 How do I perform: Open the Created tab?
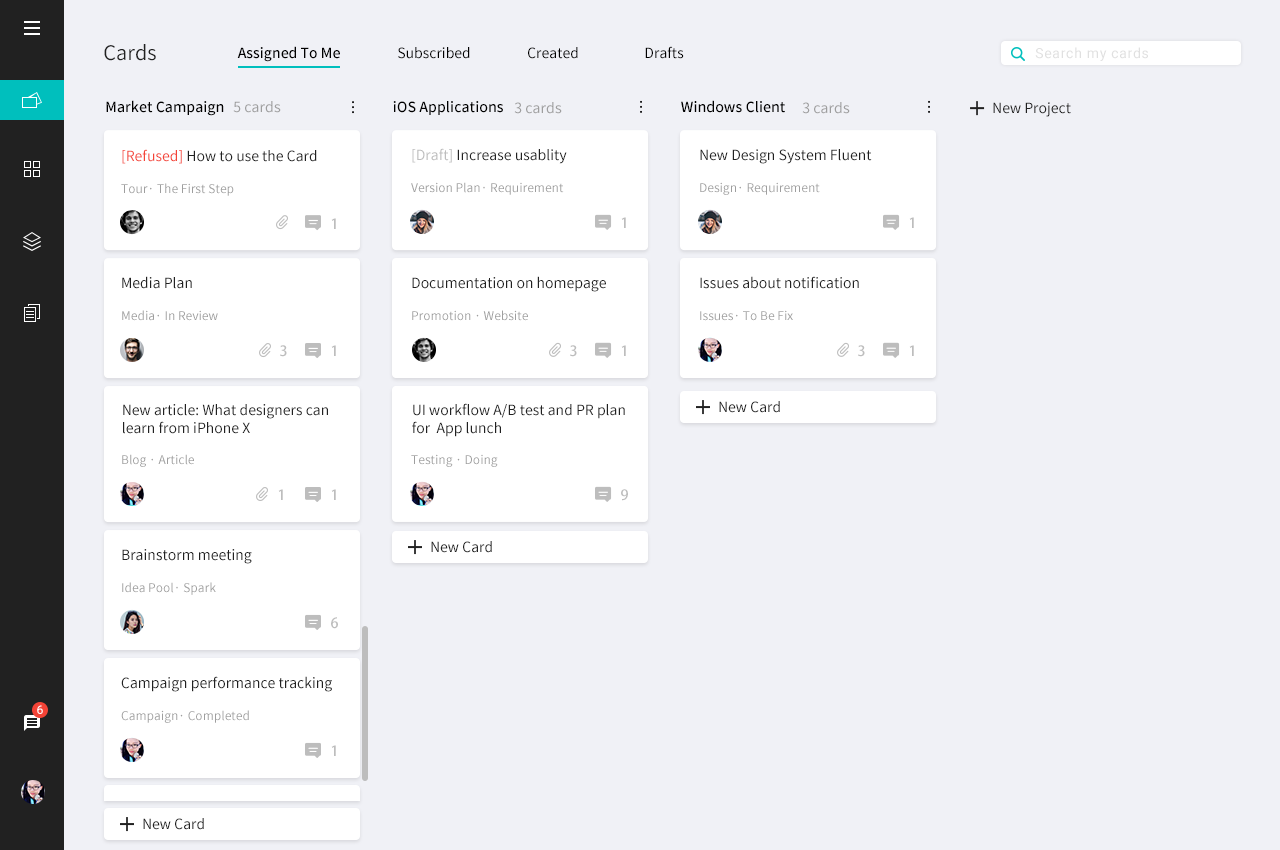[552, 53]
